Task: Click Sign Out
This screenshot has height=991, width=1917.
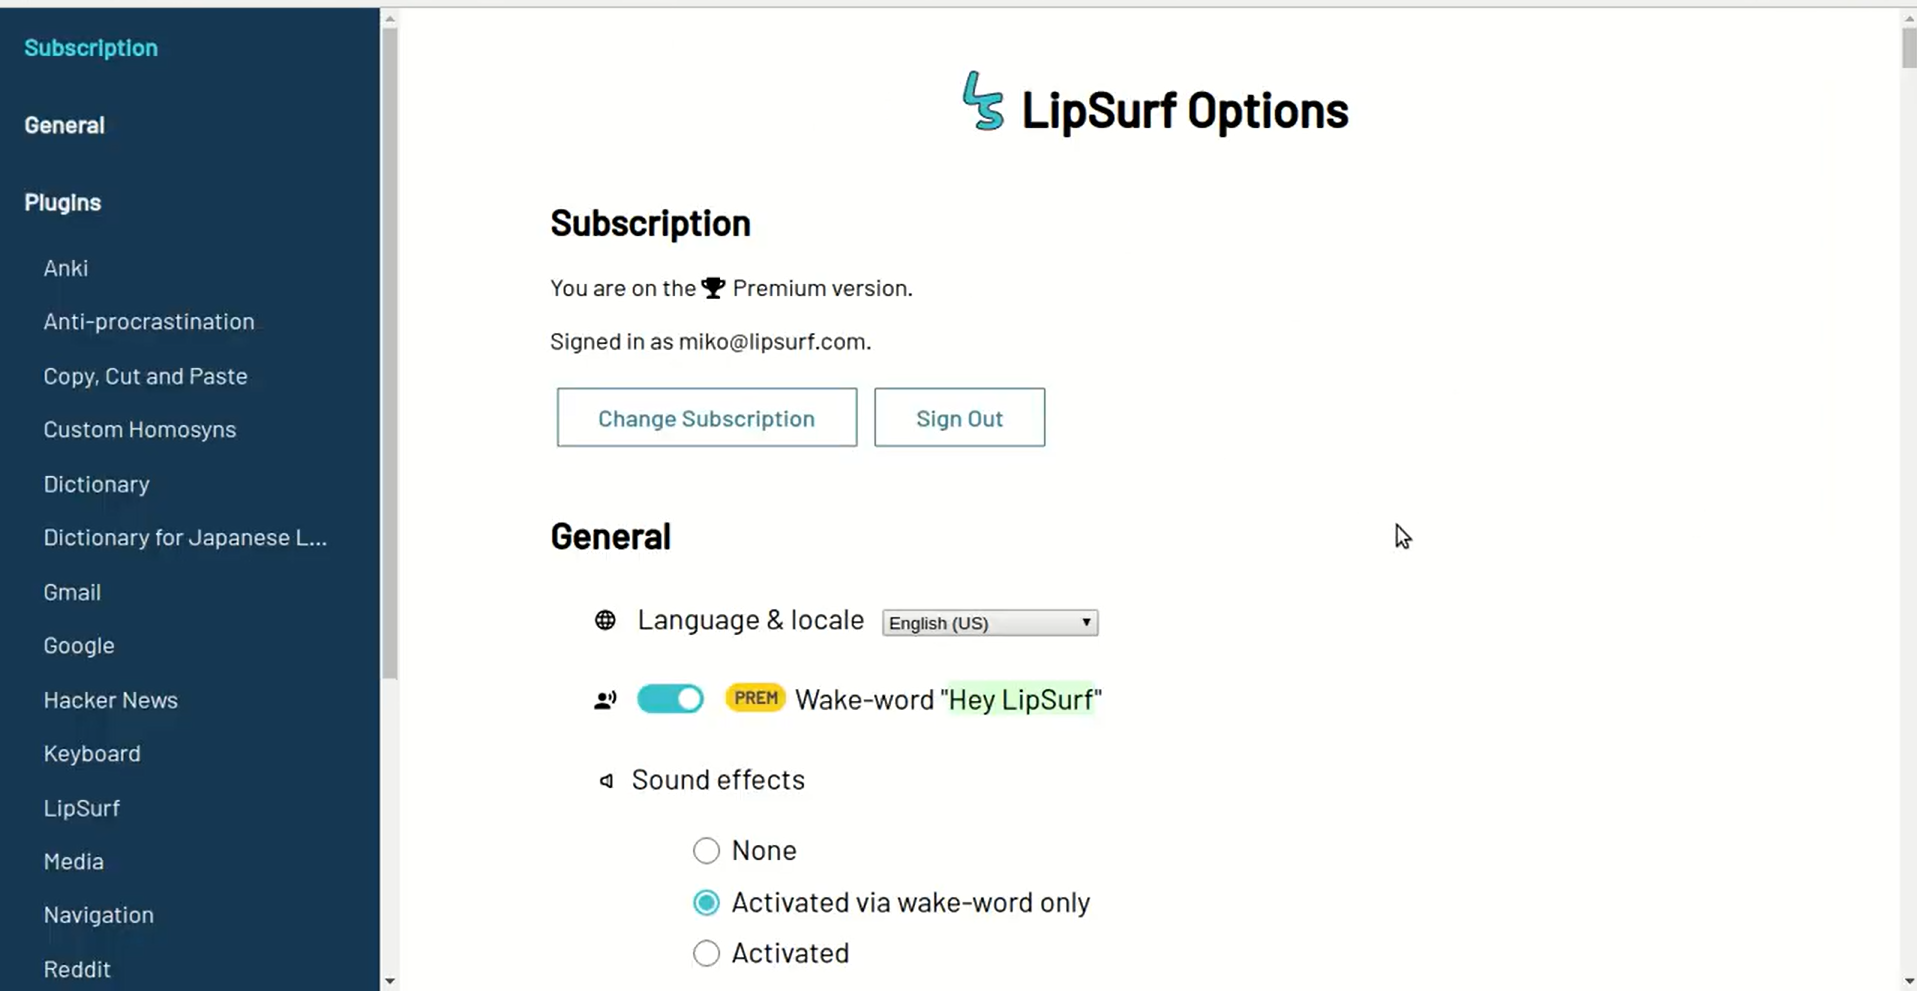Action: pyautogui.click(x=959, y=417)
